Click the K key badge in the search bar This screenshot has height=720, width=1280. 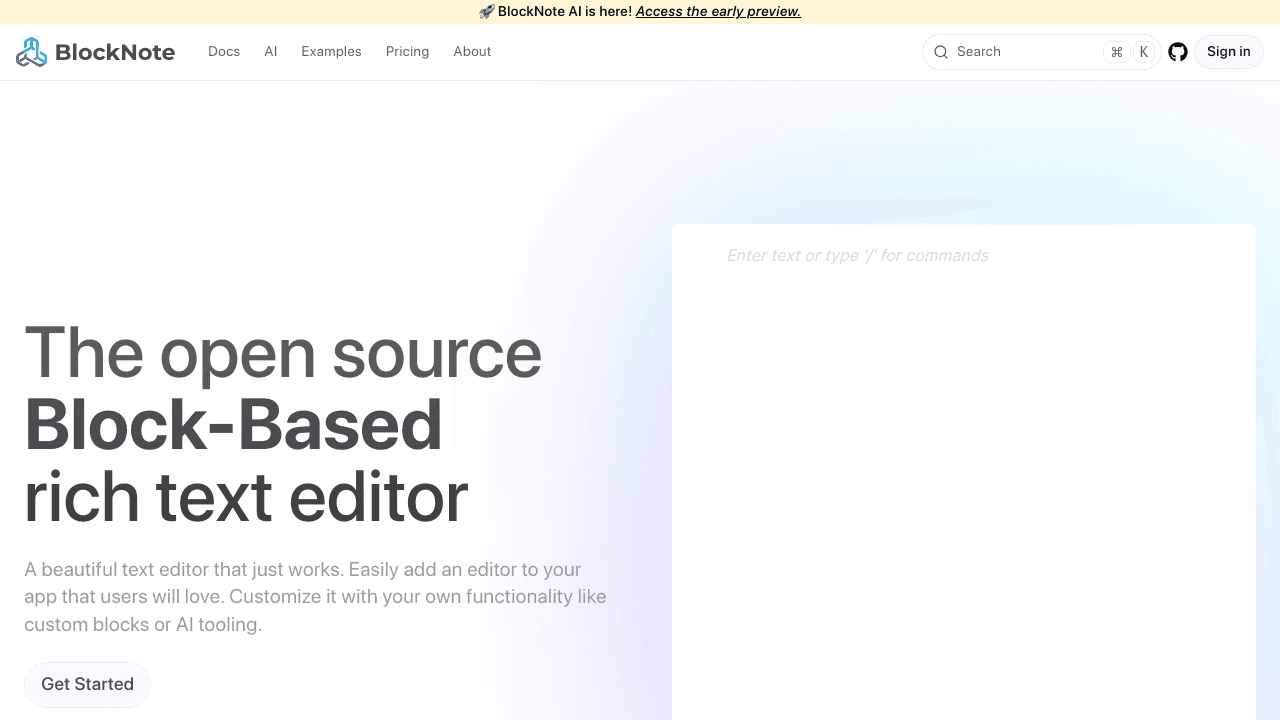tap(1143, 51)
